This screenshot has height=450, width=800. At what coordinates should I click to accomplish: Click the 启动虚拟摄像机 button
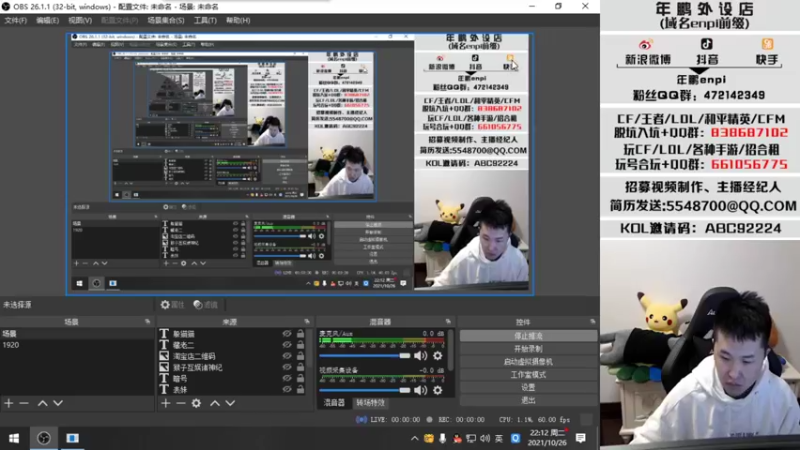(x=528, y=361)
